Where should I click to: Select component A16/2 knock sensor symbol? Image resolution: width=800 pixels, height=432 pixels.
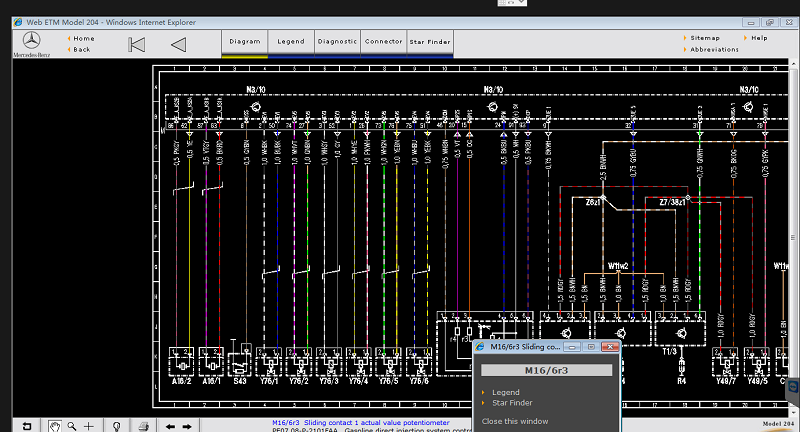(182, 362)
